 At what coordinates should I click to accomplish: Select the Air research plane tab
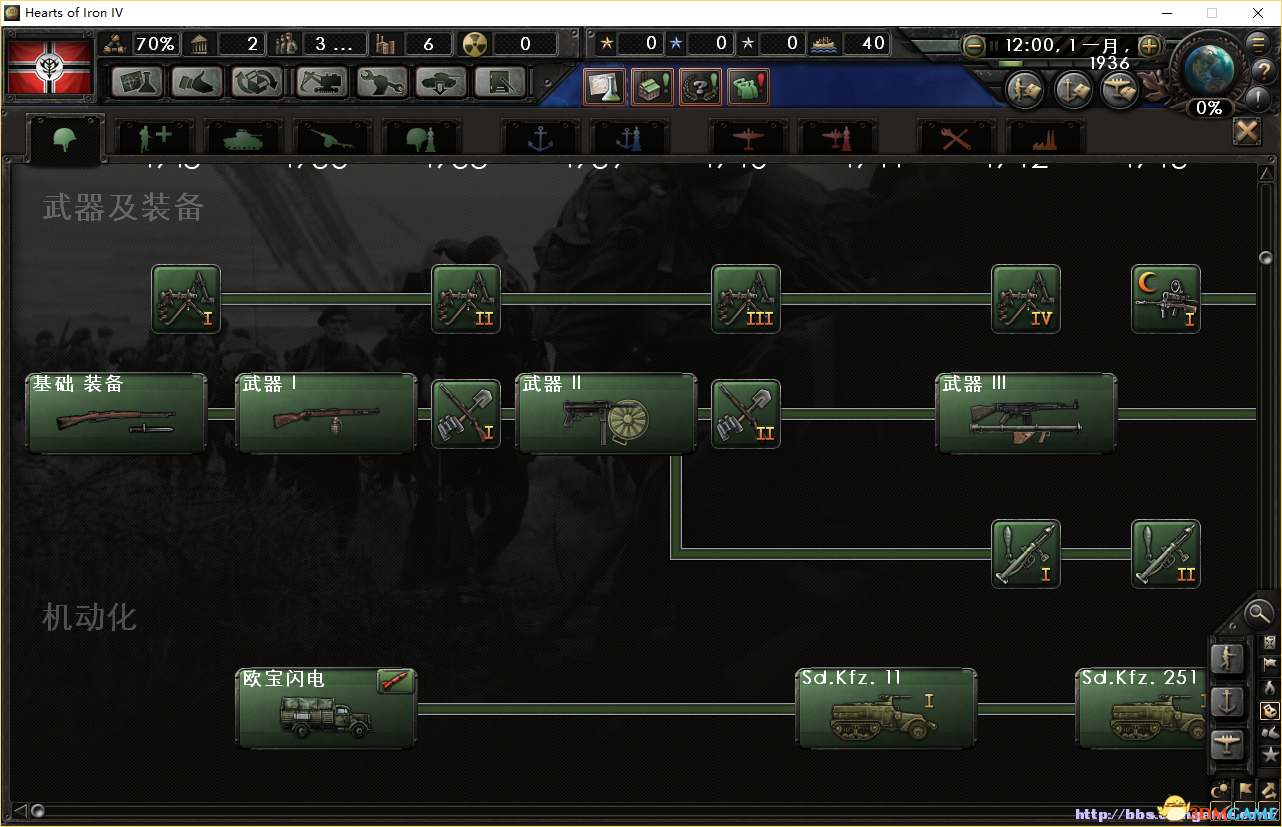point(748,139)
